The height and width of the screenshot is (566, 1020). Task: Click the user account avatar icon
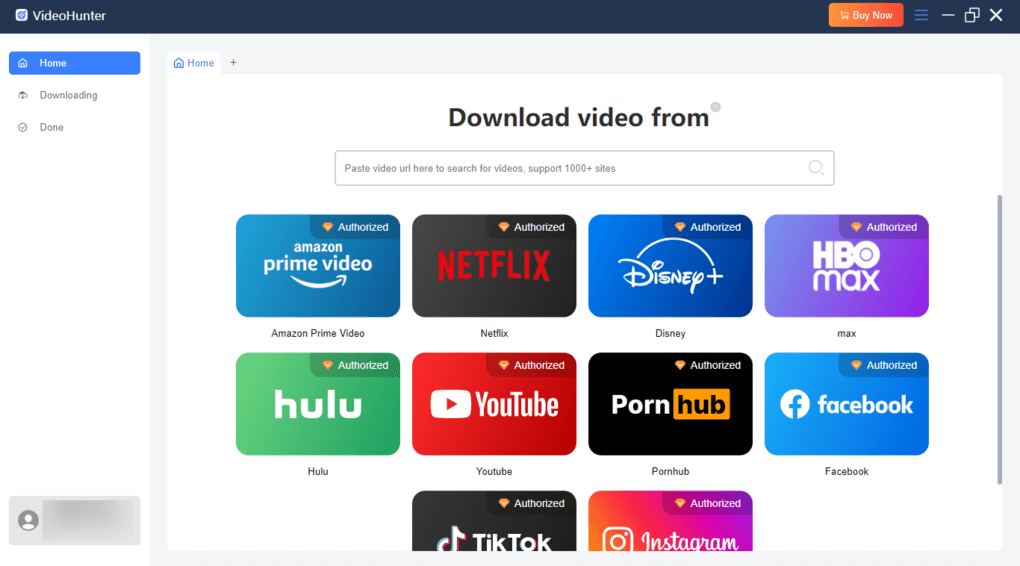tap(28, 520)
